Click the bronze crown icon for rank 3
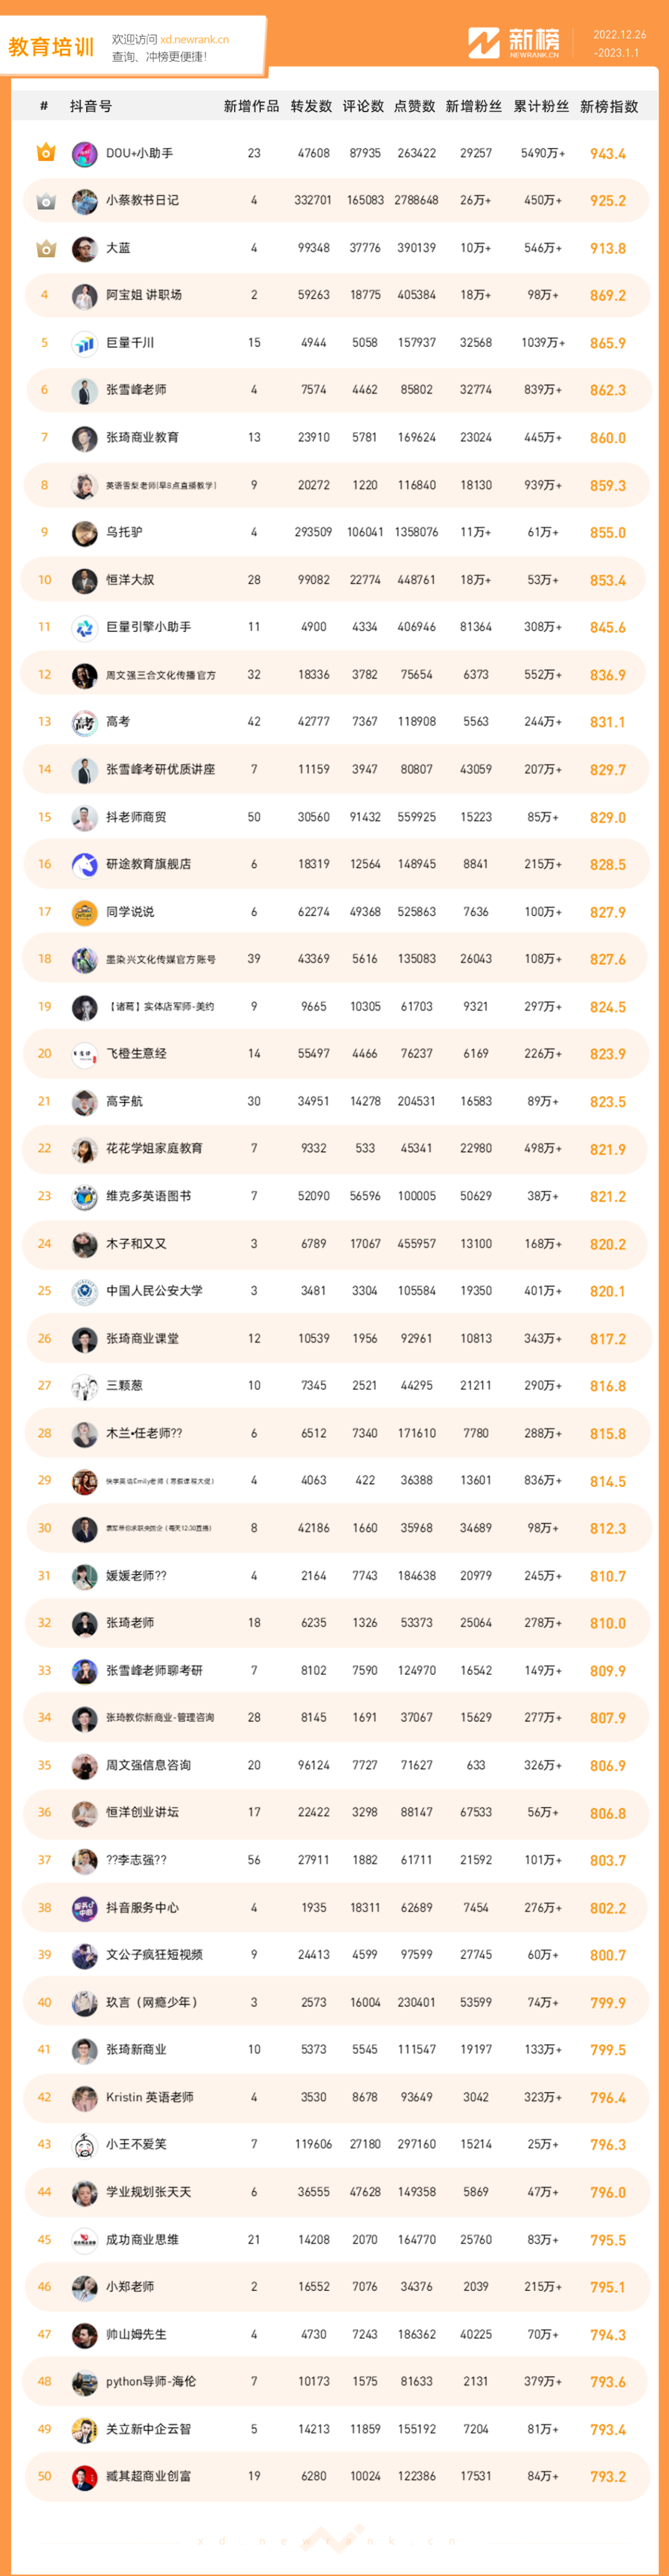The width and height of the screenshot is (669, 2576). click(45, 248)
